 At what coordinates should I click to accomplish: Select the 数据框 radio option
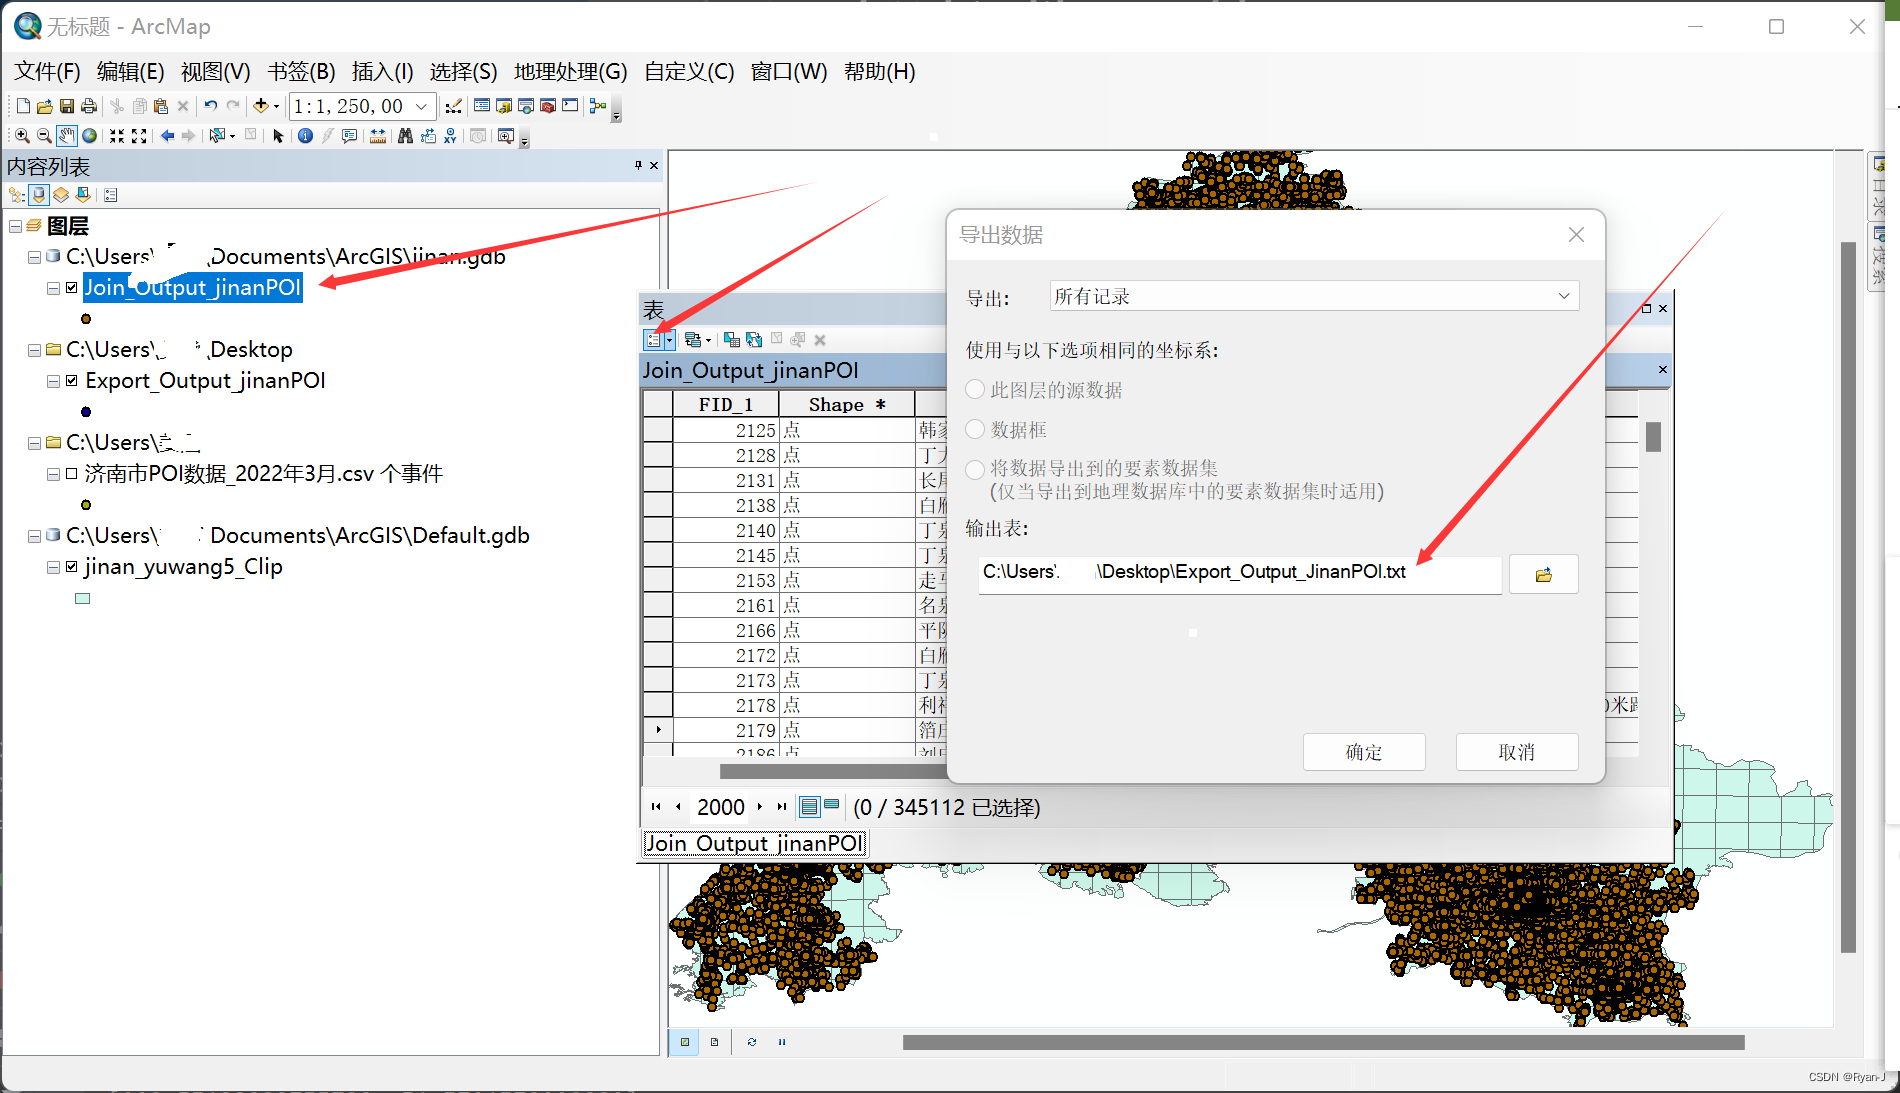(975, 429)
